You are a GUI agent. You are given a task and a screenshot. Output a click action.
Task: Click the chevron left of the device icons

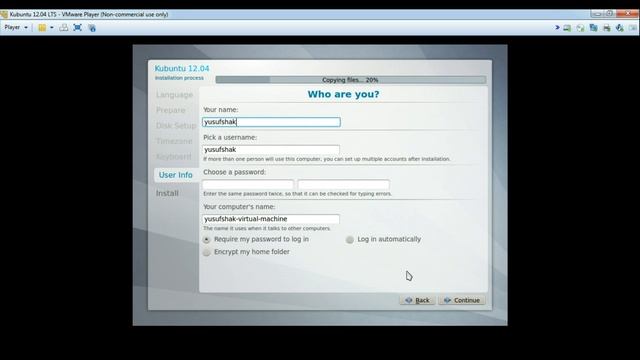[557, 28]
